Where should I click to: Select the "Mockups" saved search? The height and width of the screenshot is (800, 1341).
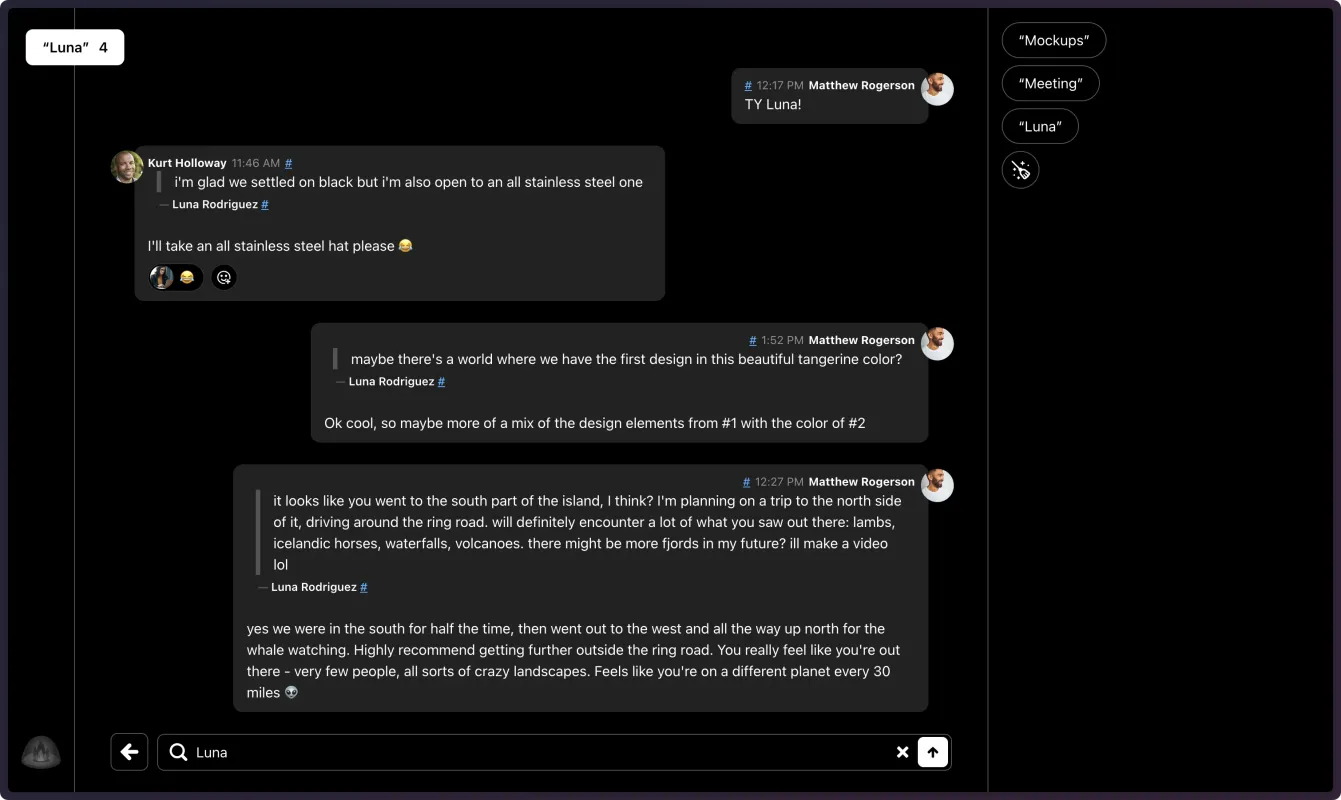[x=1053, y=41]
